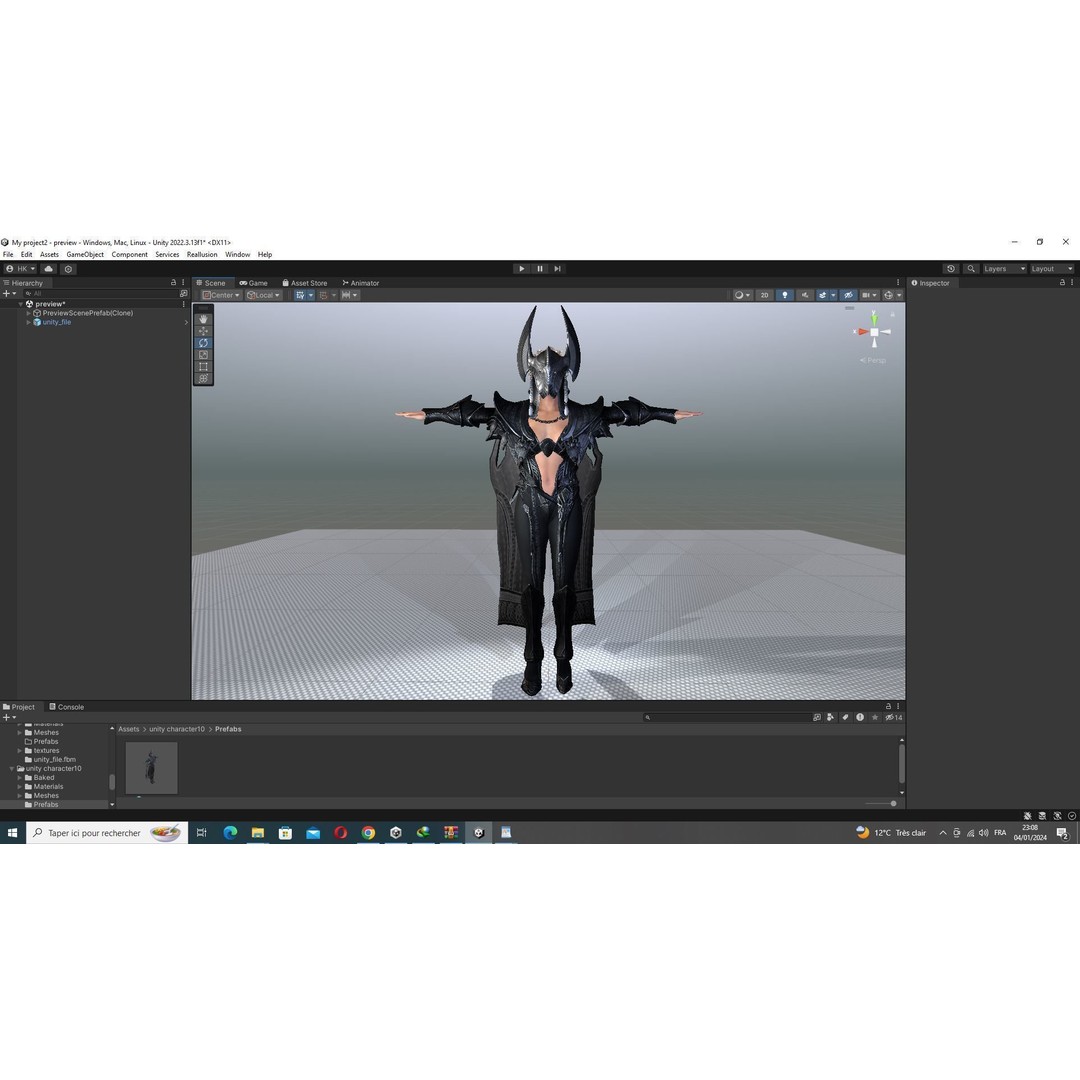This screenshot has width=1080, height=1080.
Task: Open Unity Cloud services icon
Action: (x=49, y=269)
